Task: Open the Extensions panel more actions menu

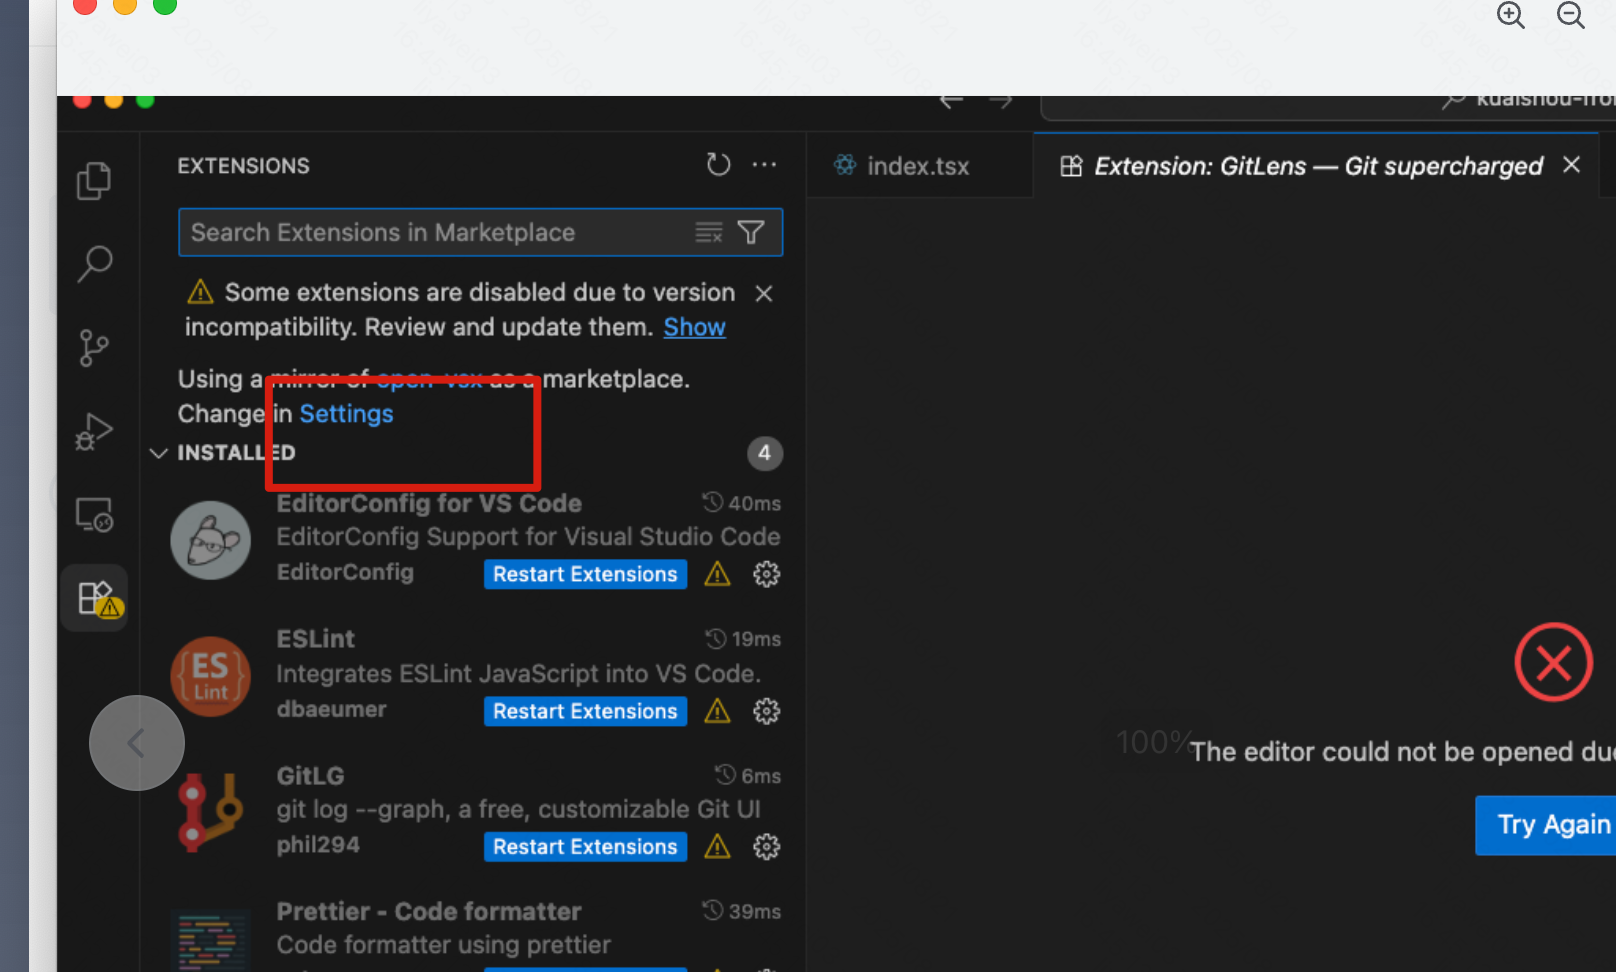Action: click(764, 165)
